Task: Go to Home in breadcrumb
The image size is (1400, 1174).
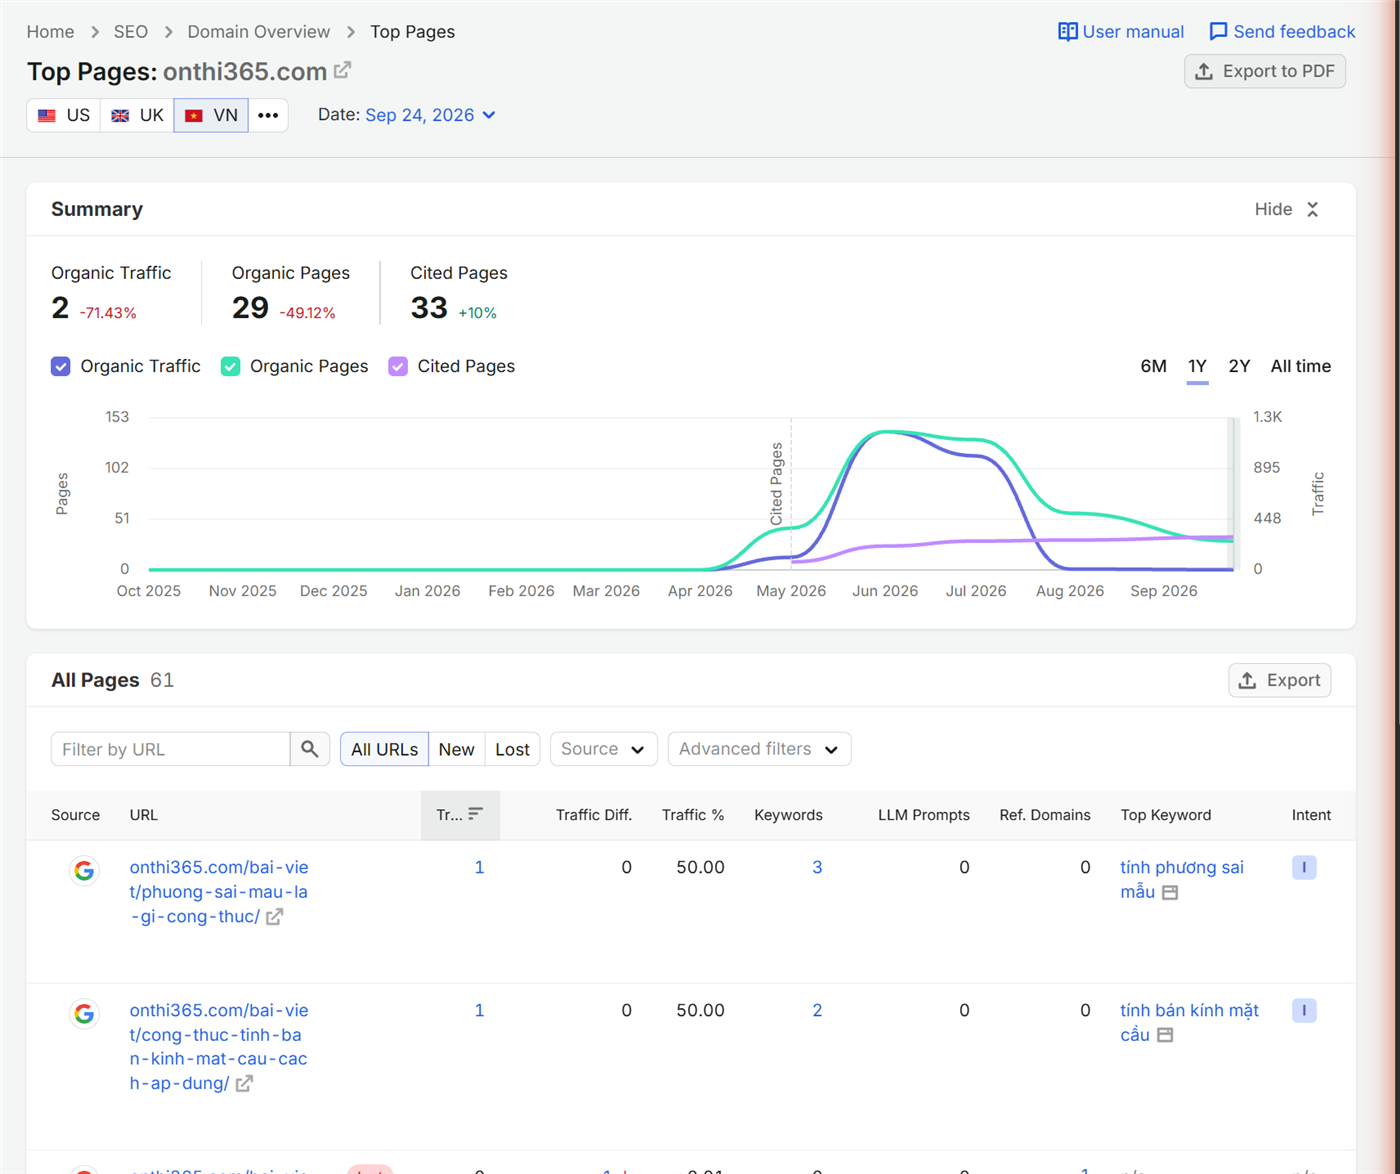Action: point(50,32)
